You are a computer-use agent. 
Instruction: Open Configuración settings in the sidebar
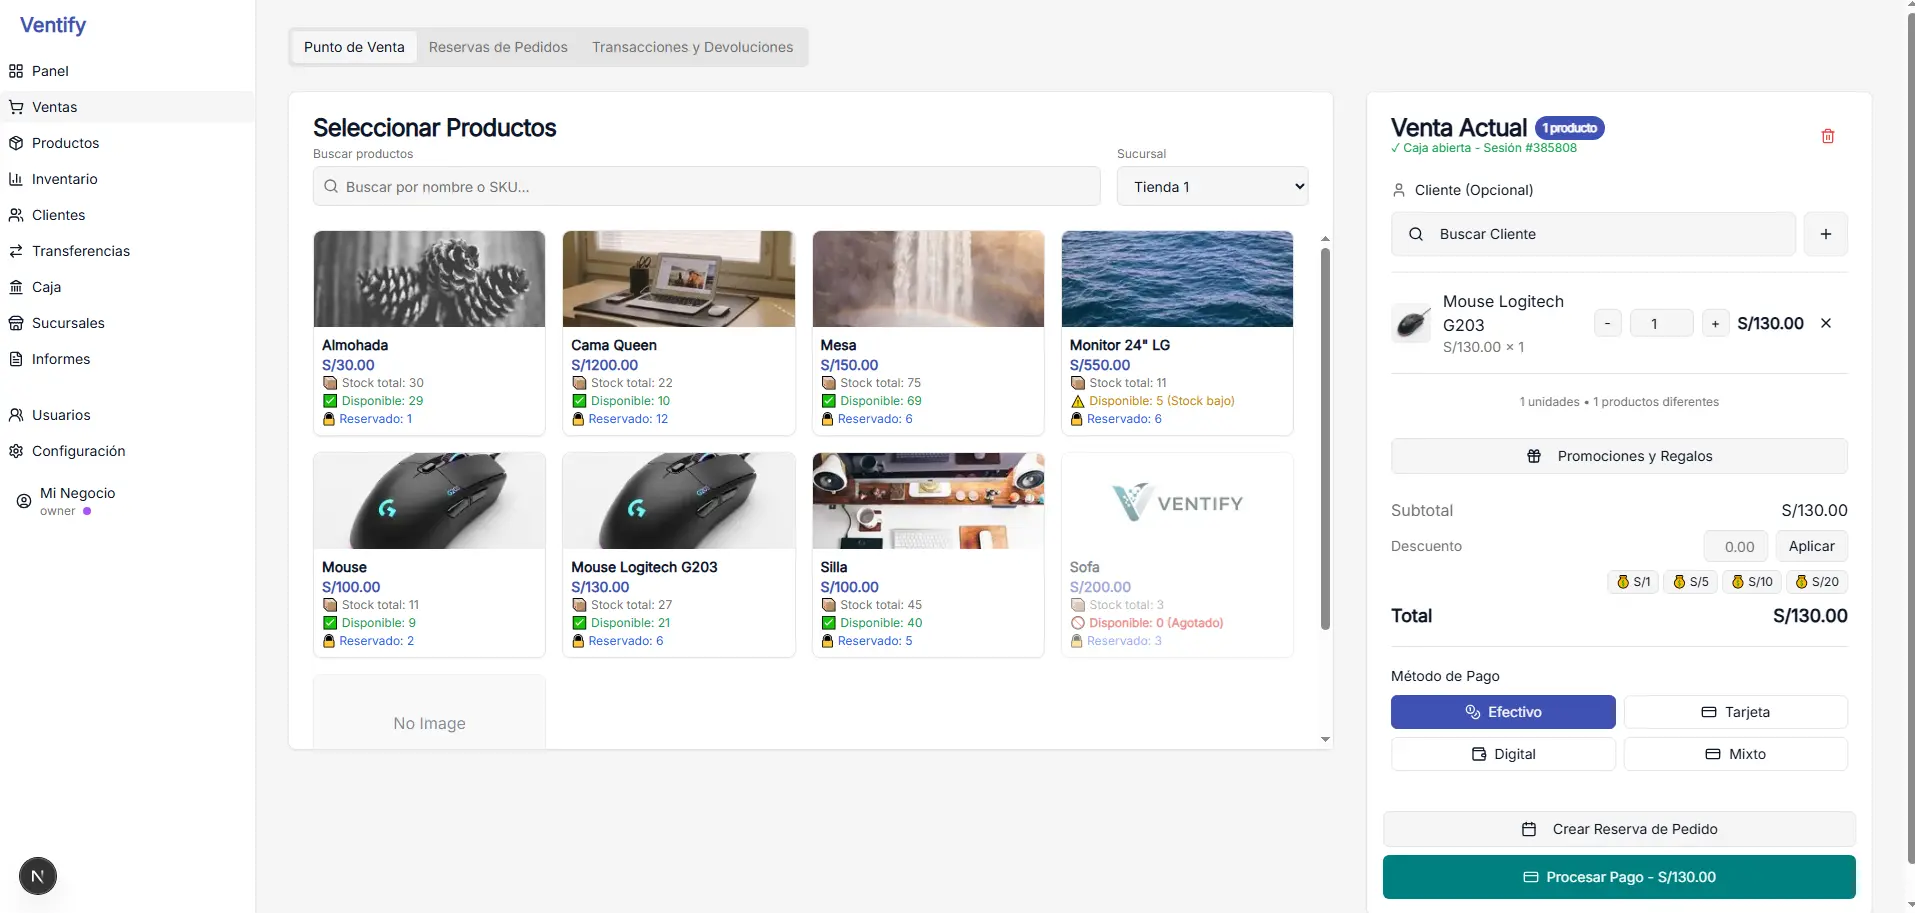pos(78,451)
